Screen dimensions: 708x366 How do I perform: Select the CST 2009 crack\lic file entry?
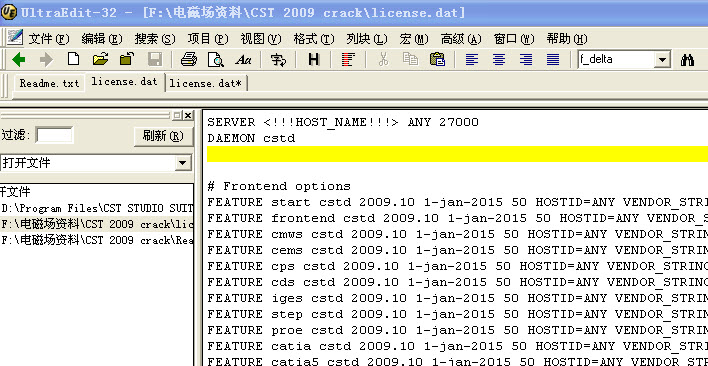pyautogui.click(x=97, y=224)
